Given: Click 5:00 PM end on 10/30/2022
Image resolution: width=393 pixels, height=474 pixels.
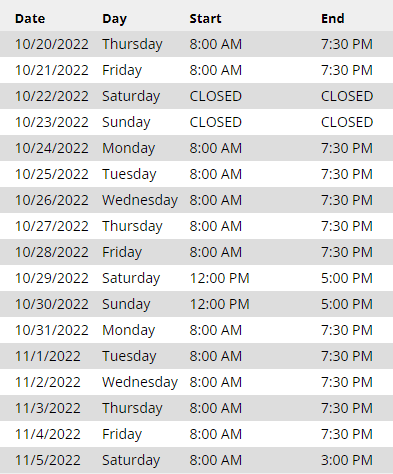Looking at the screenshot, I should (347, 304).
